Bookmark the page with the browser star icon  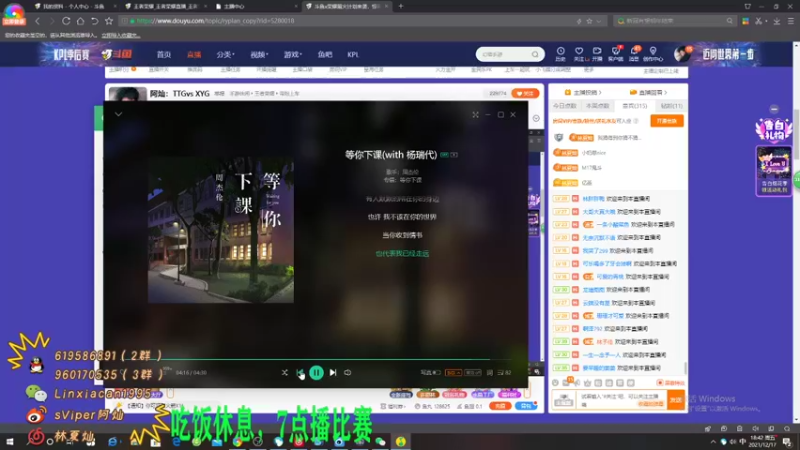click(109, 21)
